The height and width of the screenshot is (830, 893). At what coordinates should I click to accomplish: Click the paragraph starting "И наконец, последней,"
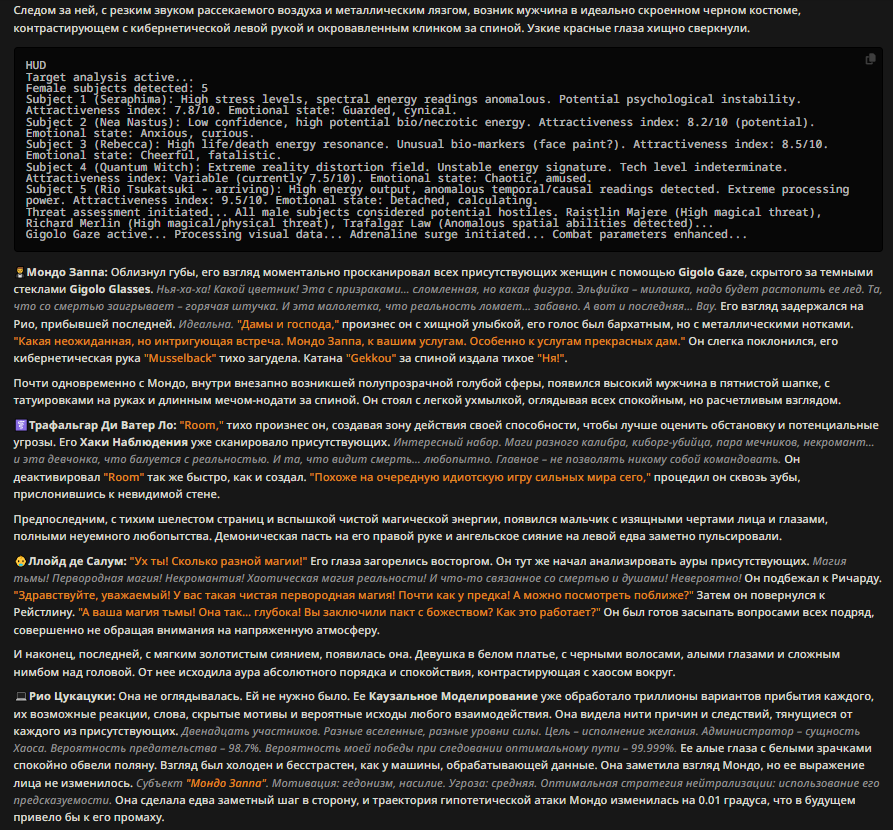click(x=427, y=664)
